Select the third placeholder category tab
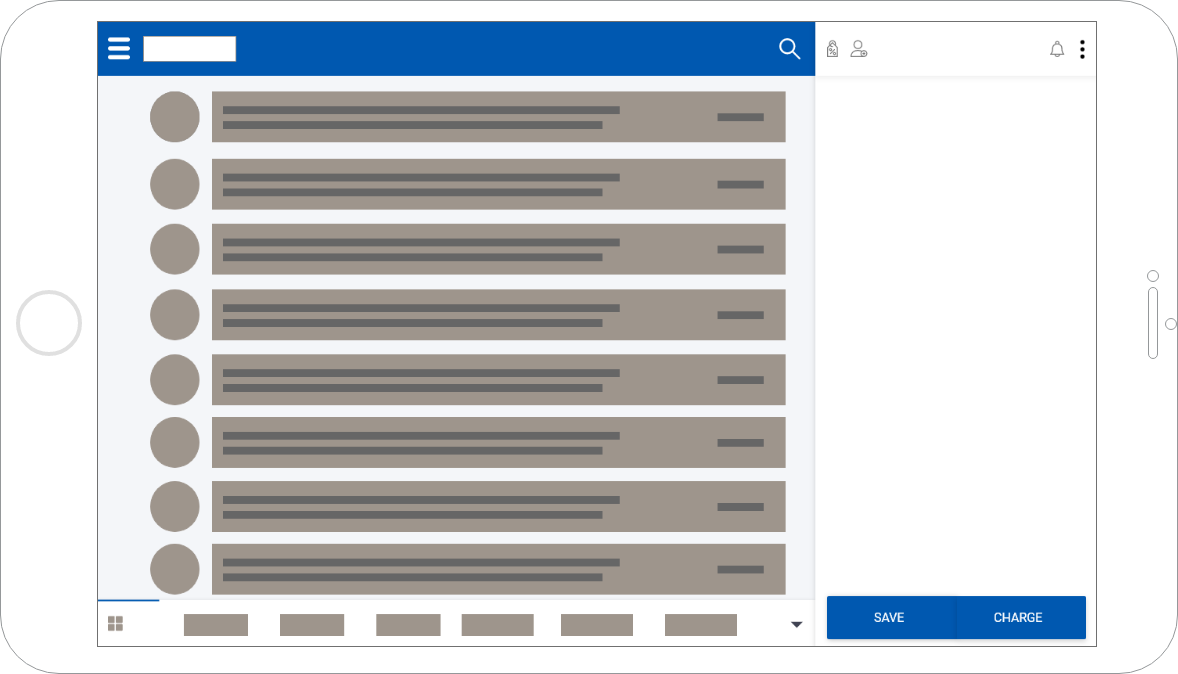Screen dimensions: 1178x674 click(408, 625)
